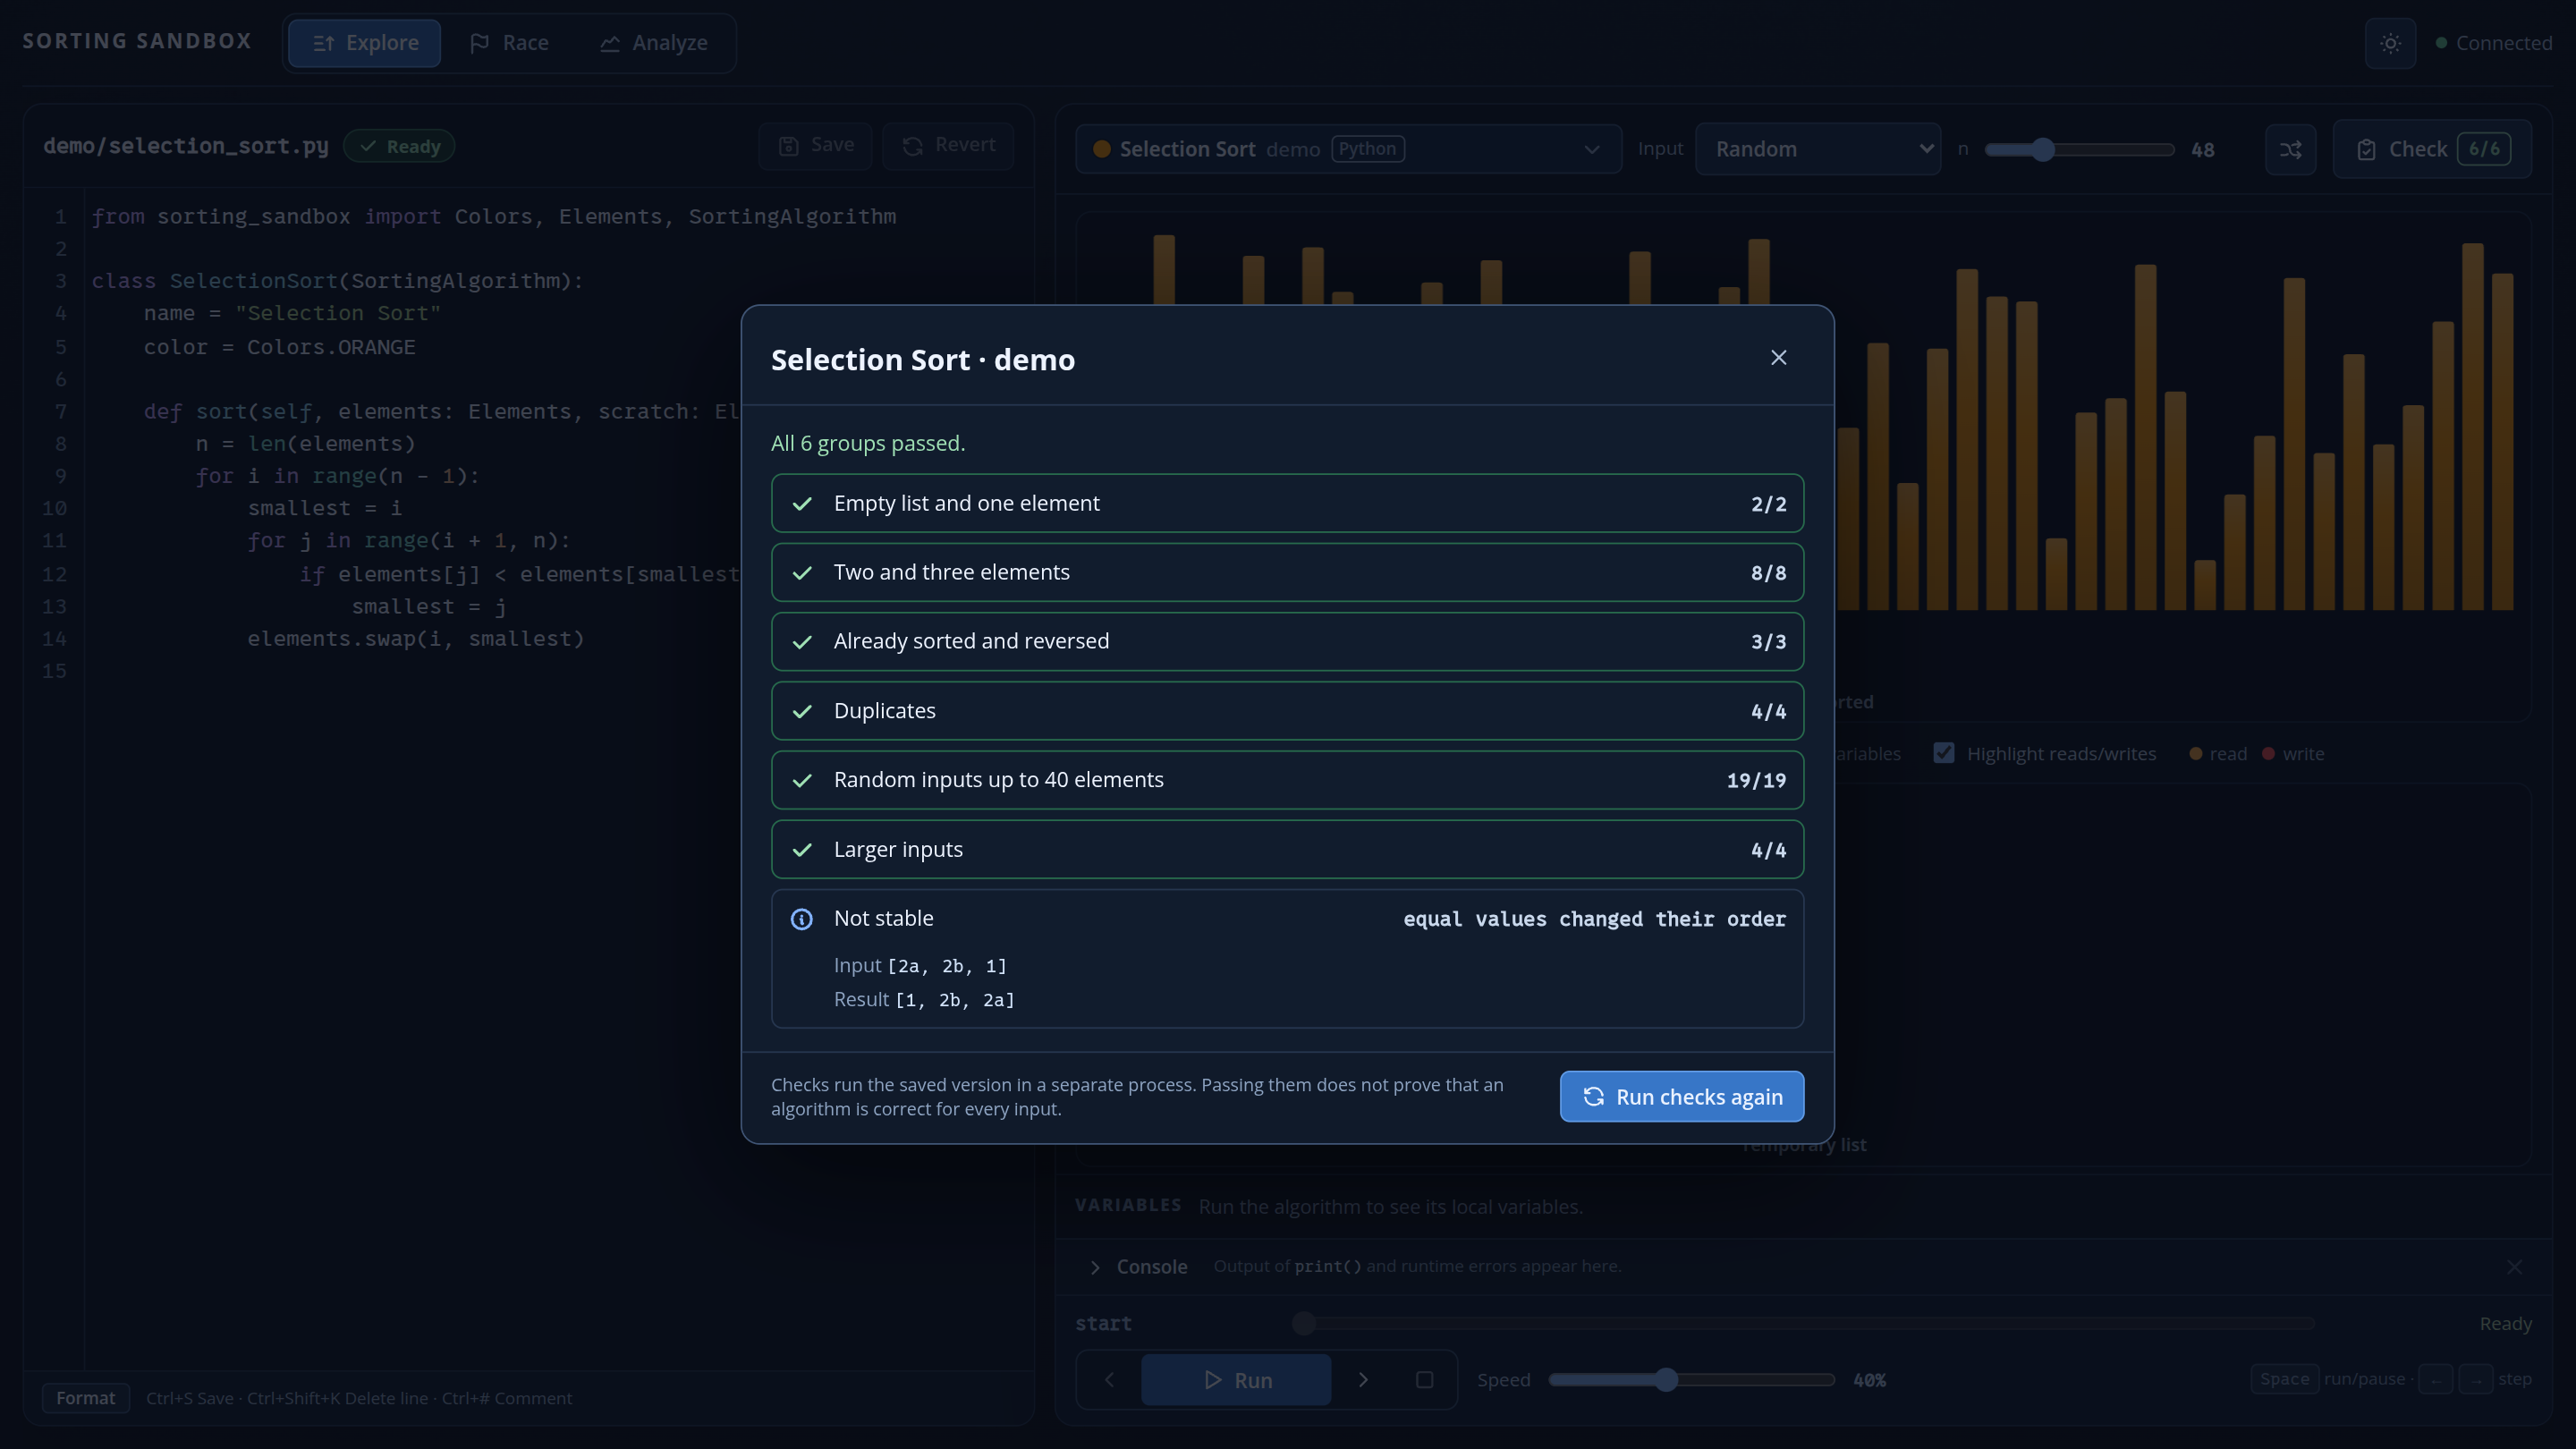The image size is (2576, 1449).
Task: Expand the Console panel
Action: pos(1139,1267)
